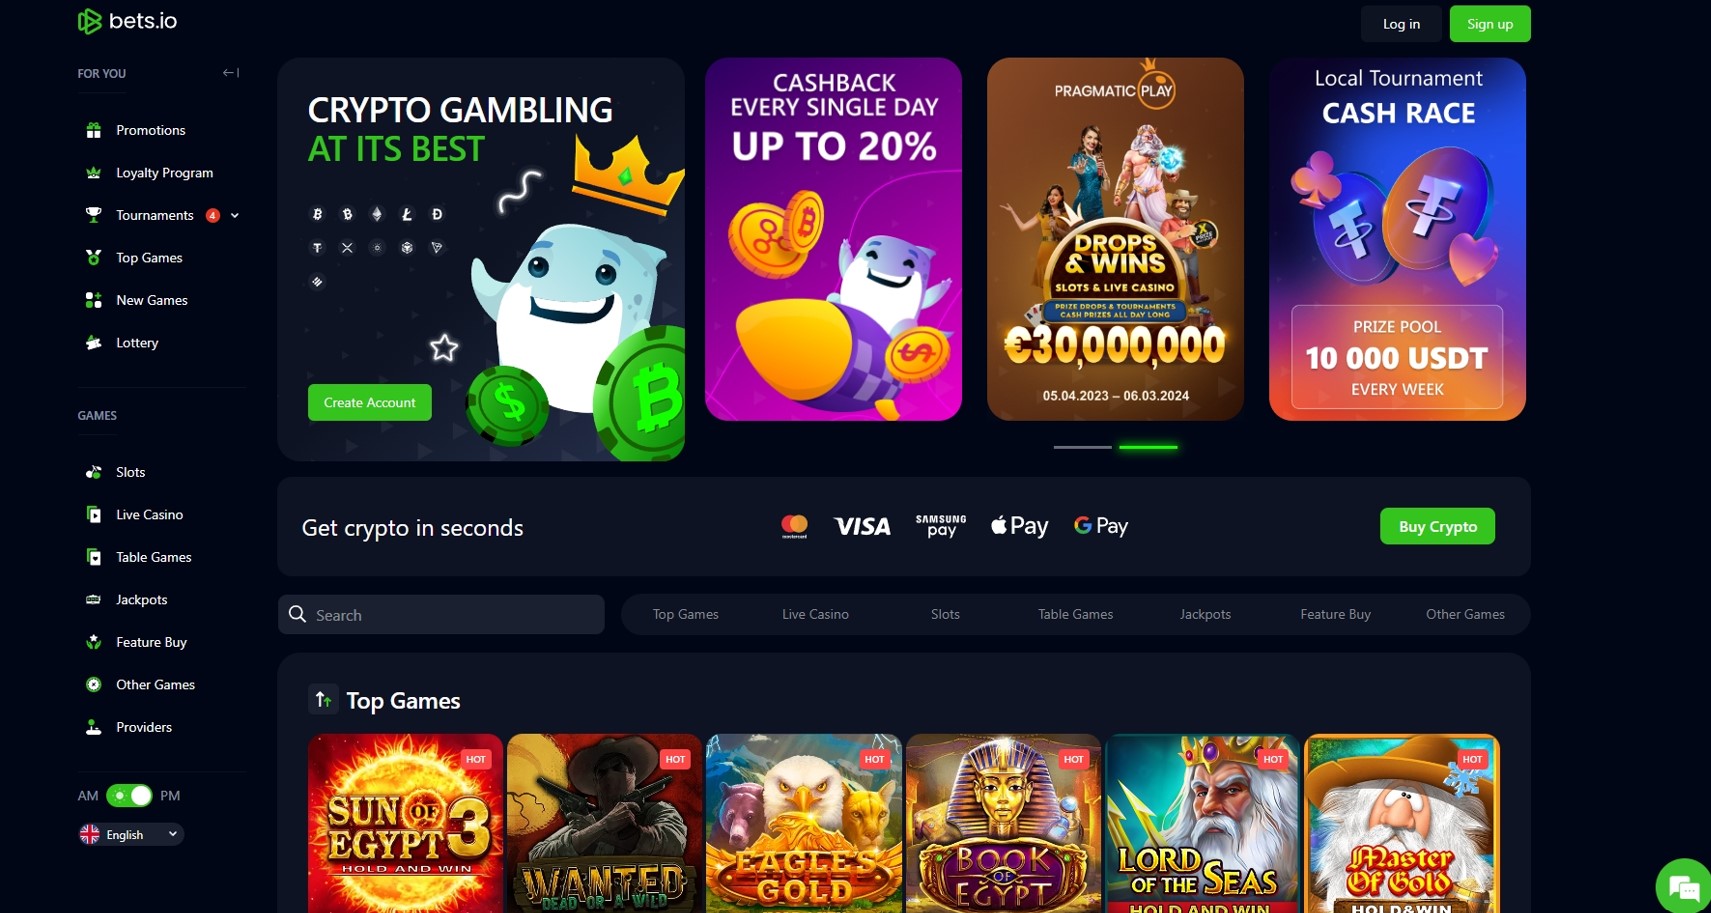
Task: Collapse the sidebar with arrow icon
Action: pyautogui.click(x=231, y=73)
